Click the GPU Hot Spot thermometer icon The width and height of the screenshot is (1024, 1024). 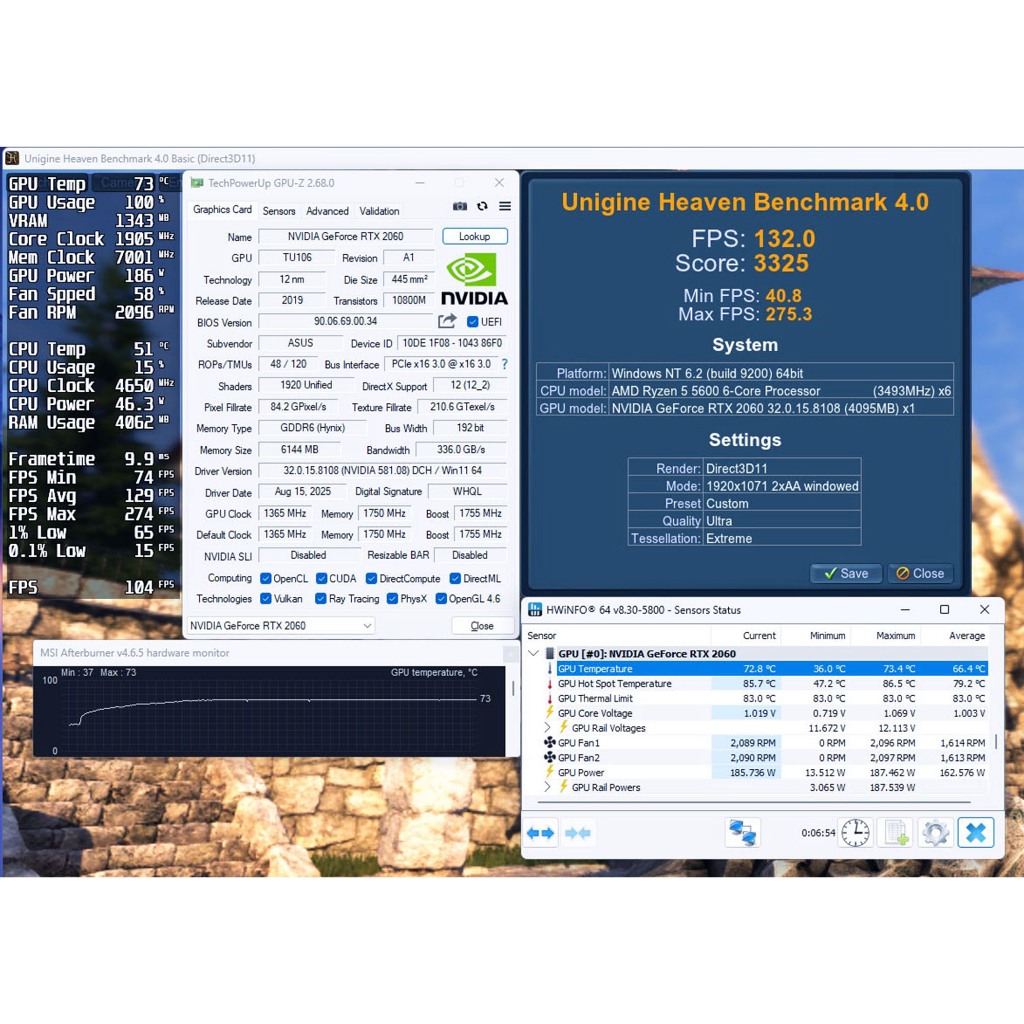(550, 684)
